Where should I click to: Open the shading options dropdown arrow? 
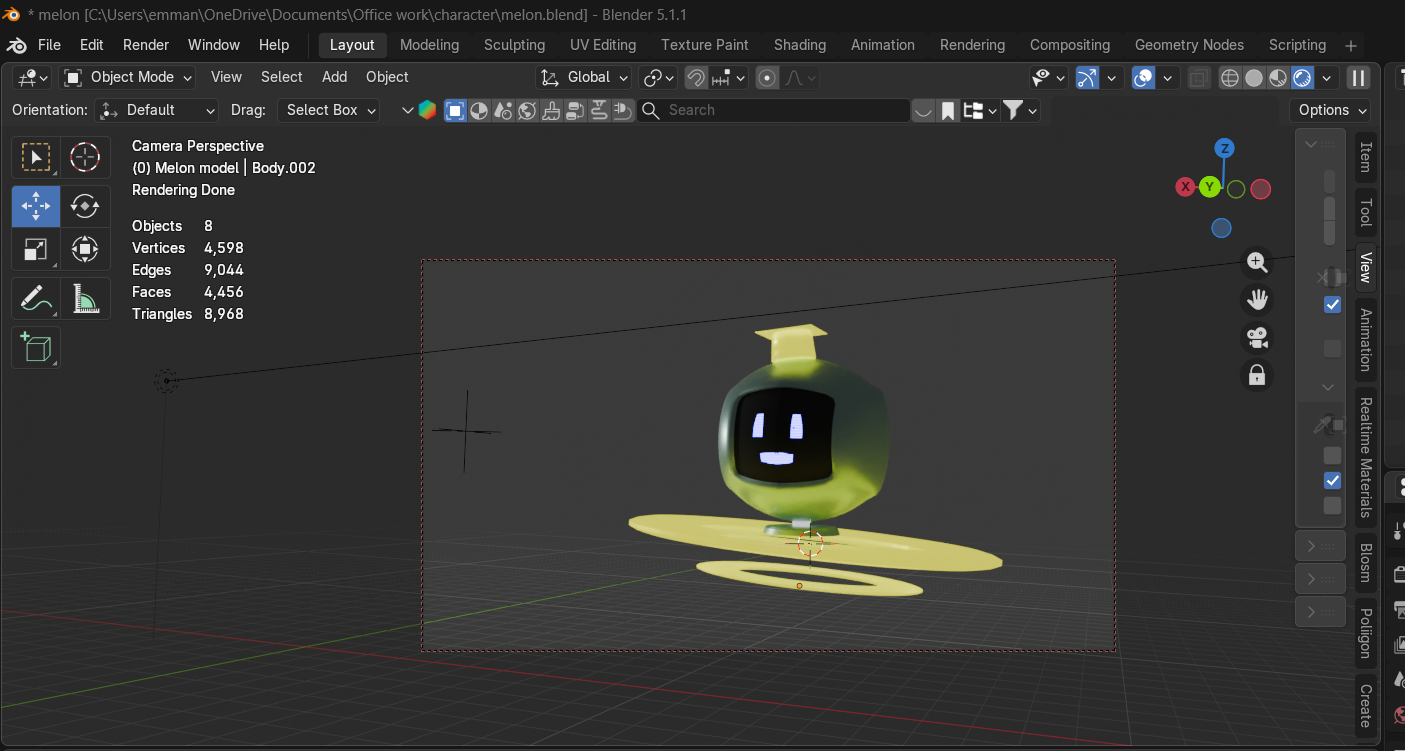1327,77
